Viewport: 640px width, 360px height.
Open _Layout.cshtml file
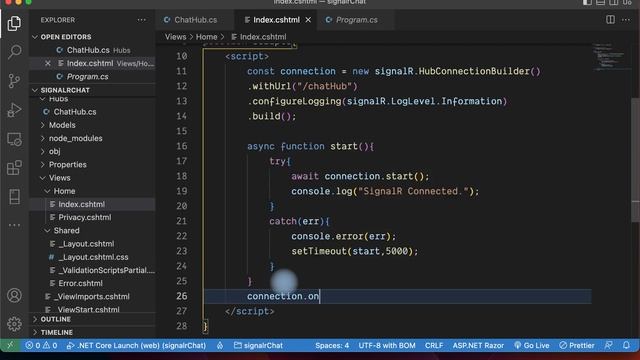pos(86,244)
